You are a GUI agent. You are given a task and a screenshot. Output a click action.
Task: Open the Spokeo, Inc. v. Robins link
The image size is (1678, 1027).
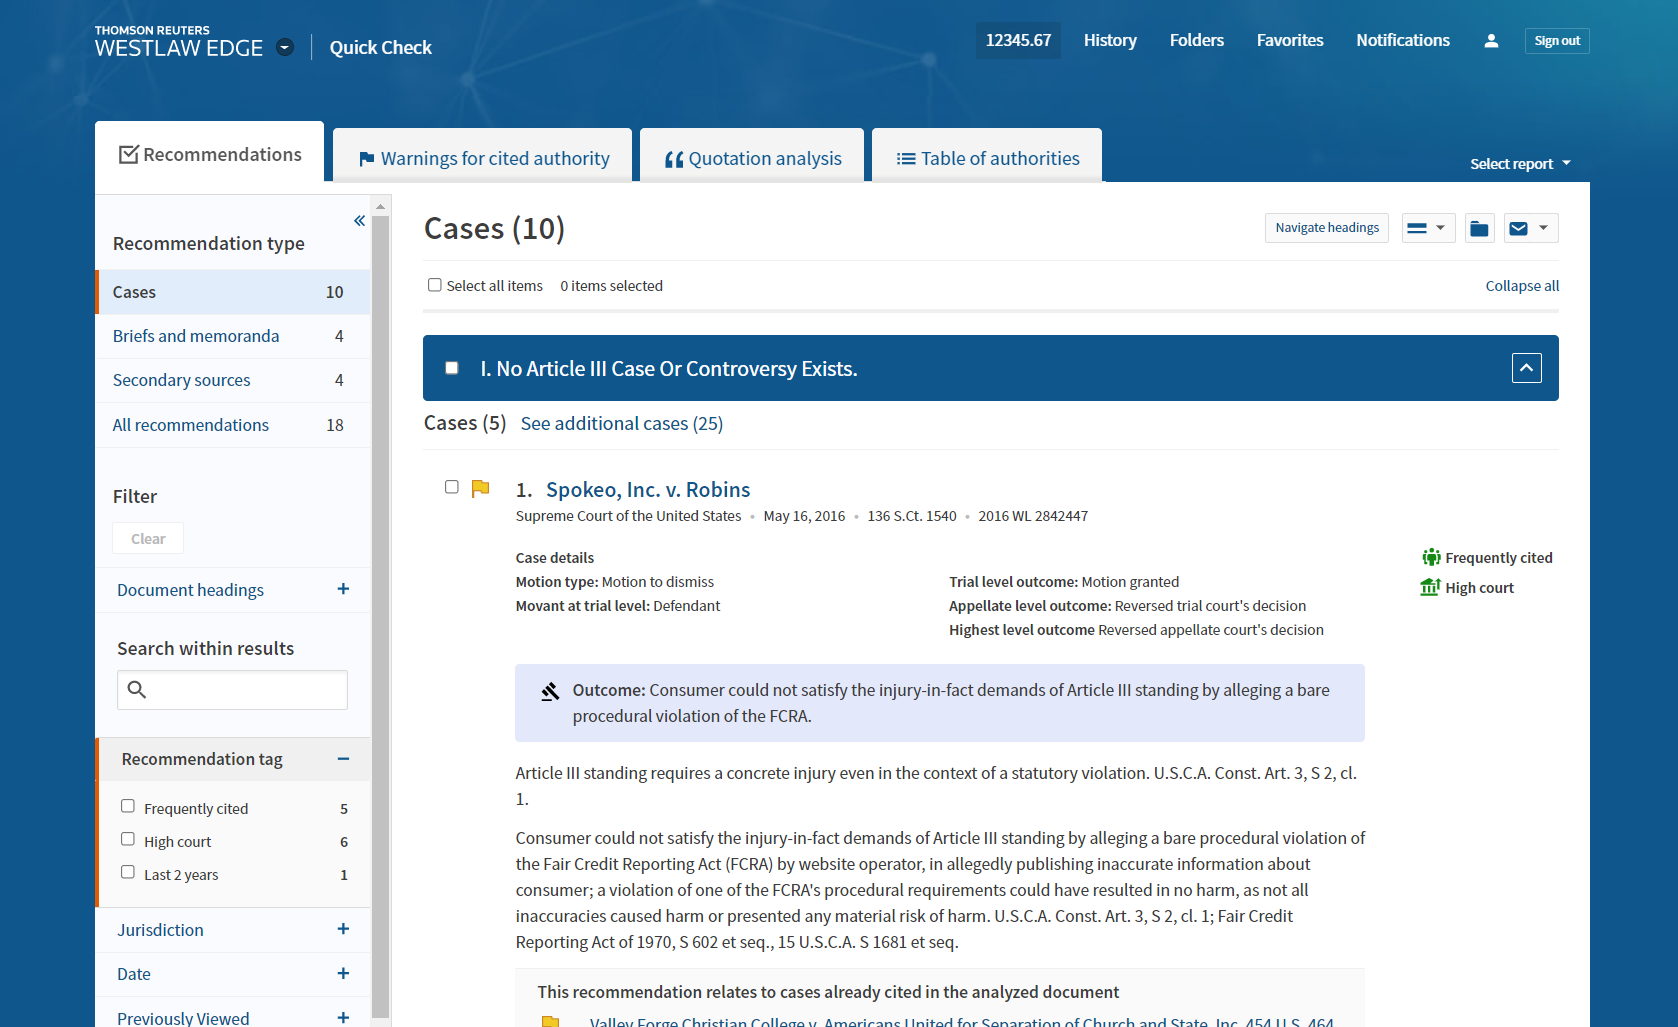click(647, 490)
